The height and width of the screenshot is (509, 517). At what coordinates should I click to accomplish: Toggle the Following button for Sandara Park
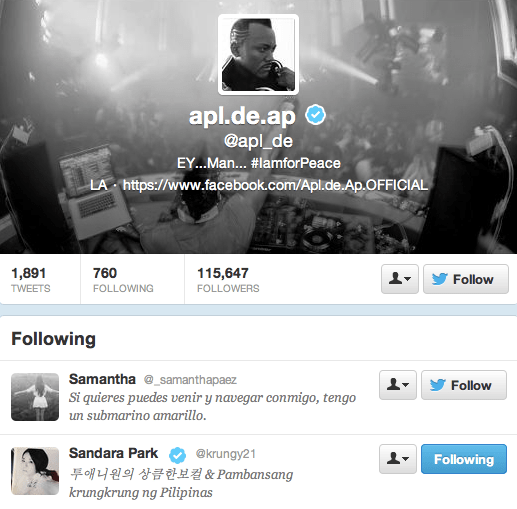pos(464,459)
